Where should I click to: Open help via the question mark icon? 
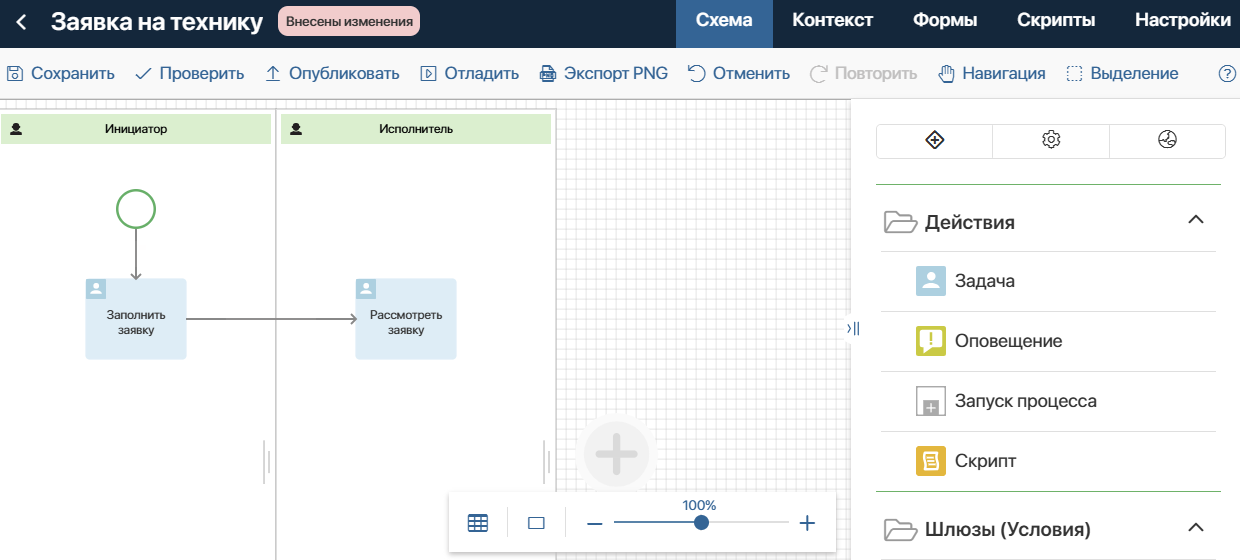click(x=1227, y=73)
